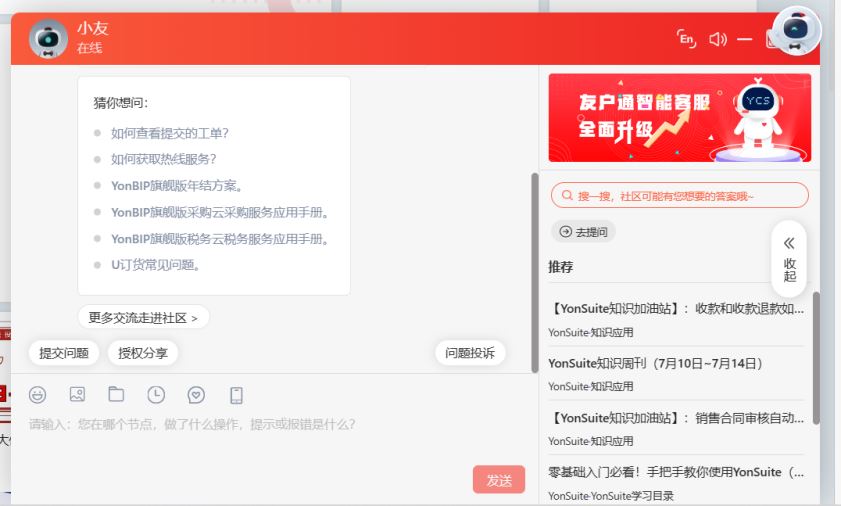Select U订货常见问题 suggested question
The height and width of the screenshot is (506, 841).
pyautogui.click(x=156, y=265)
